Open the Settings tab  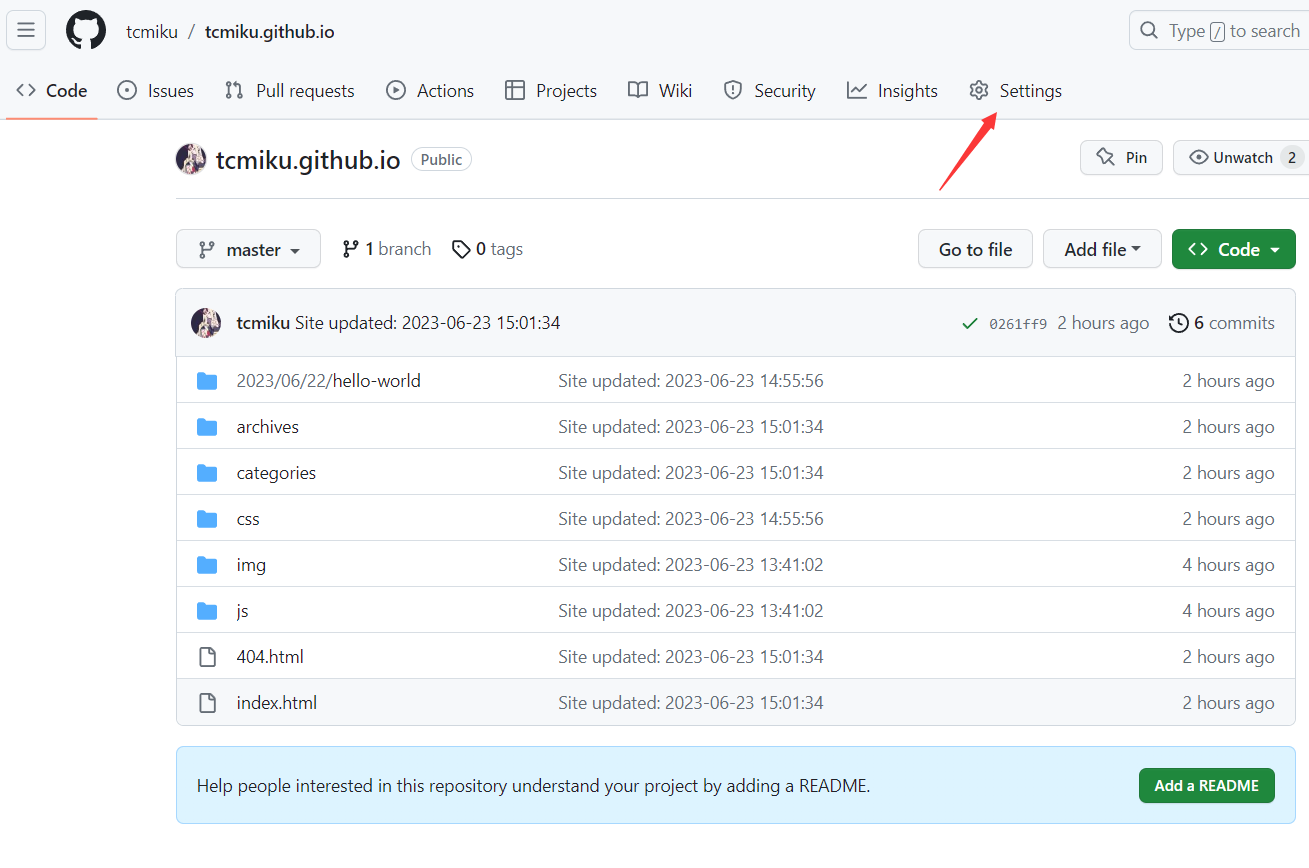point(1015,91)
